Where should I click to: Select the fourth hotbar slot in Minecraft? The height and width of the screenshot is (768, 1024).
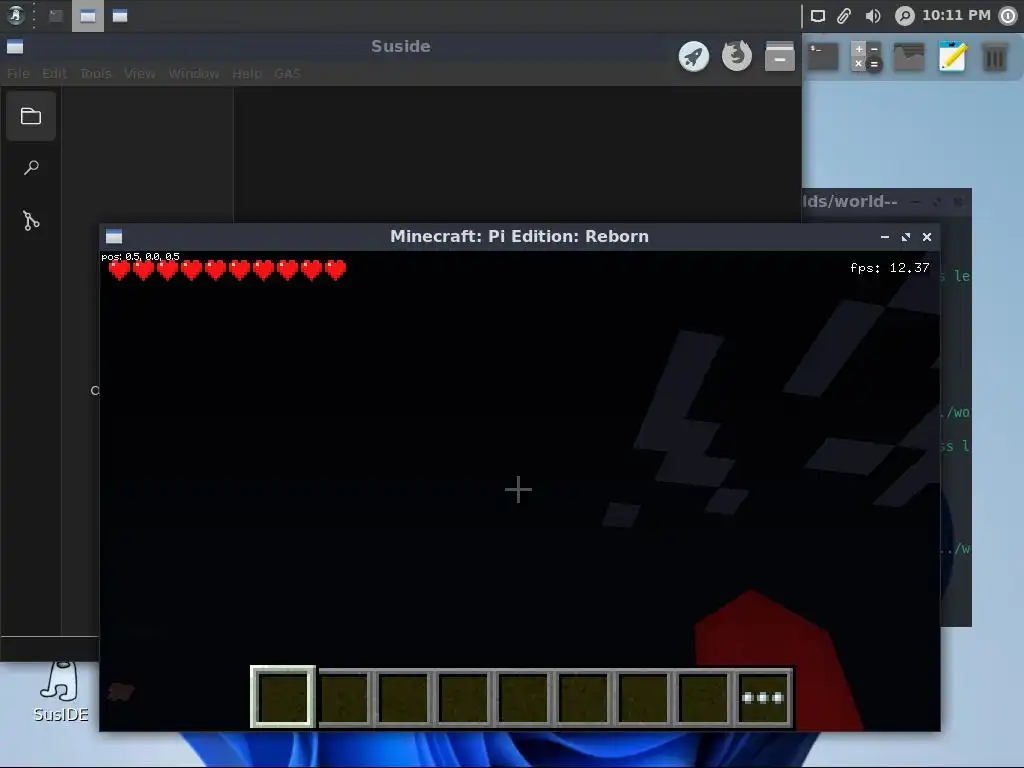click(464, 698)
